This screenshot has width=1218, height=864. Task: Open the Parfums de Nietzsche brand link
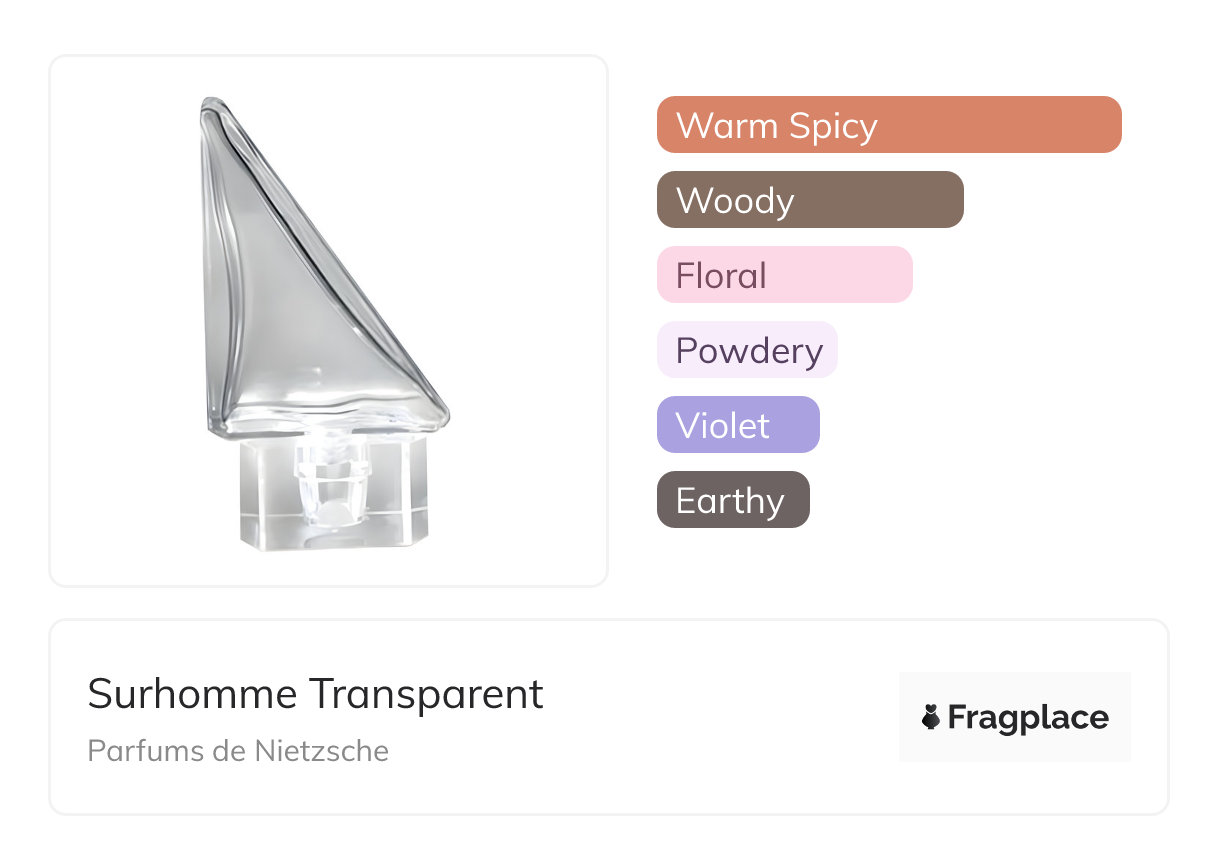[x=238, y=750]
